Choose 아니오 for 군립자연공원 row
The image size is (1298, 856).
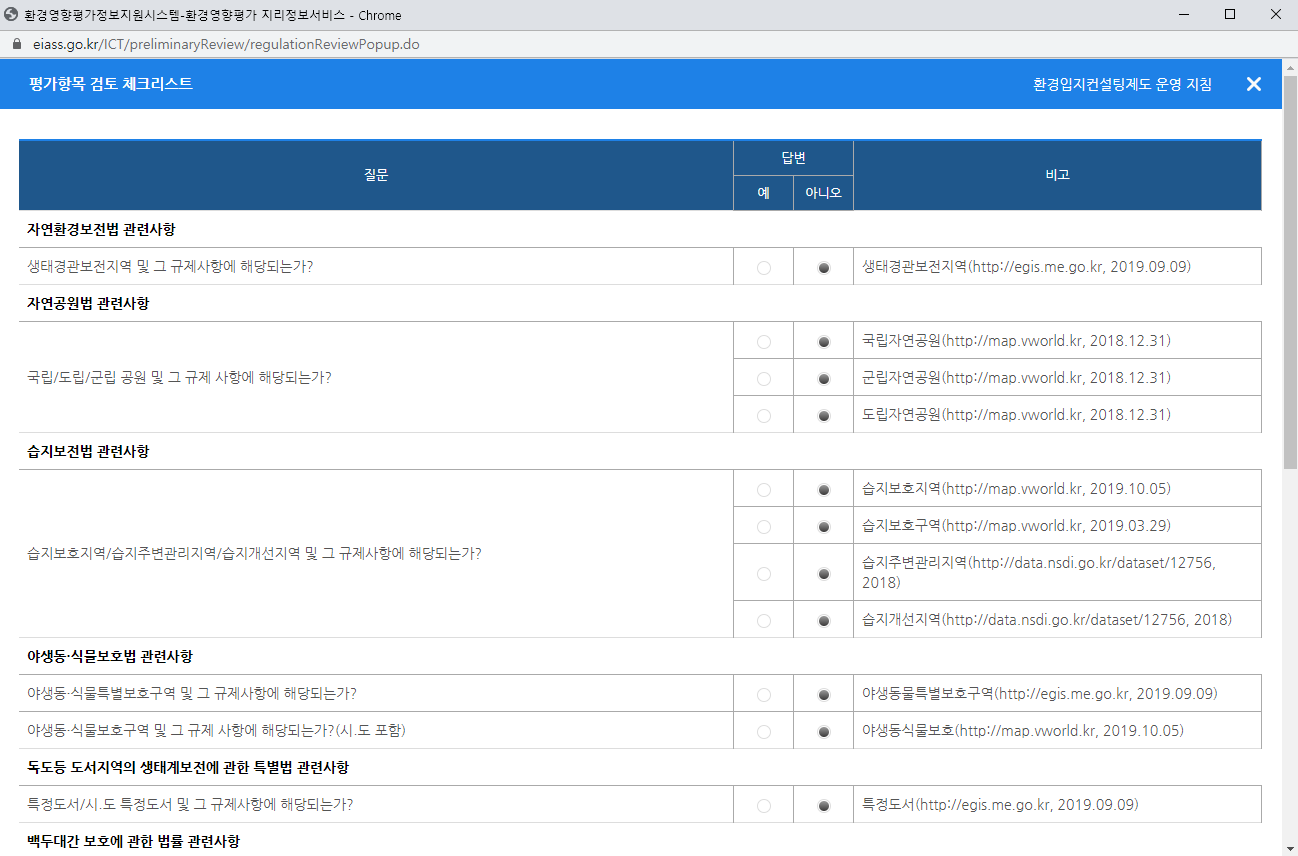point(823,379)
